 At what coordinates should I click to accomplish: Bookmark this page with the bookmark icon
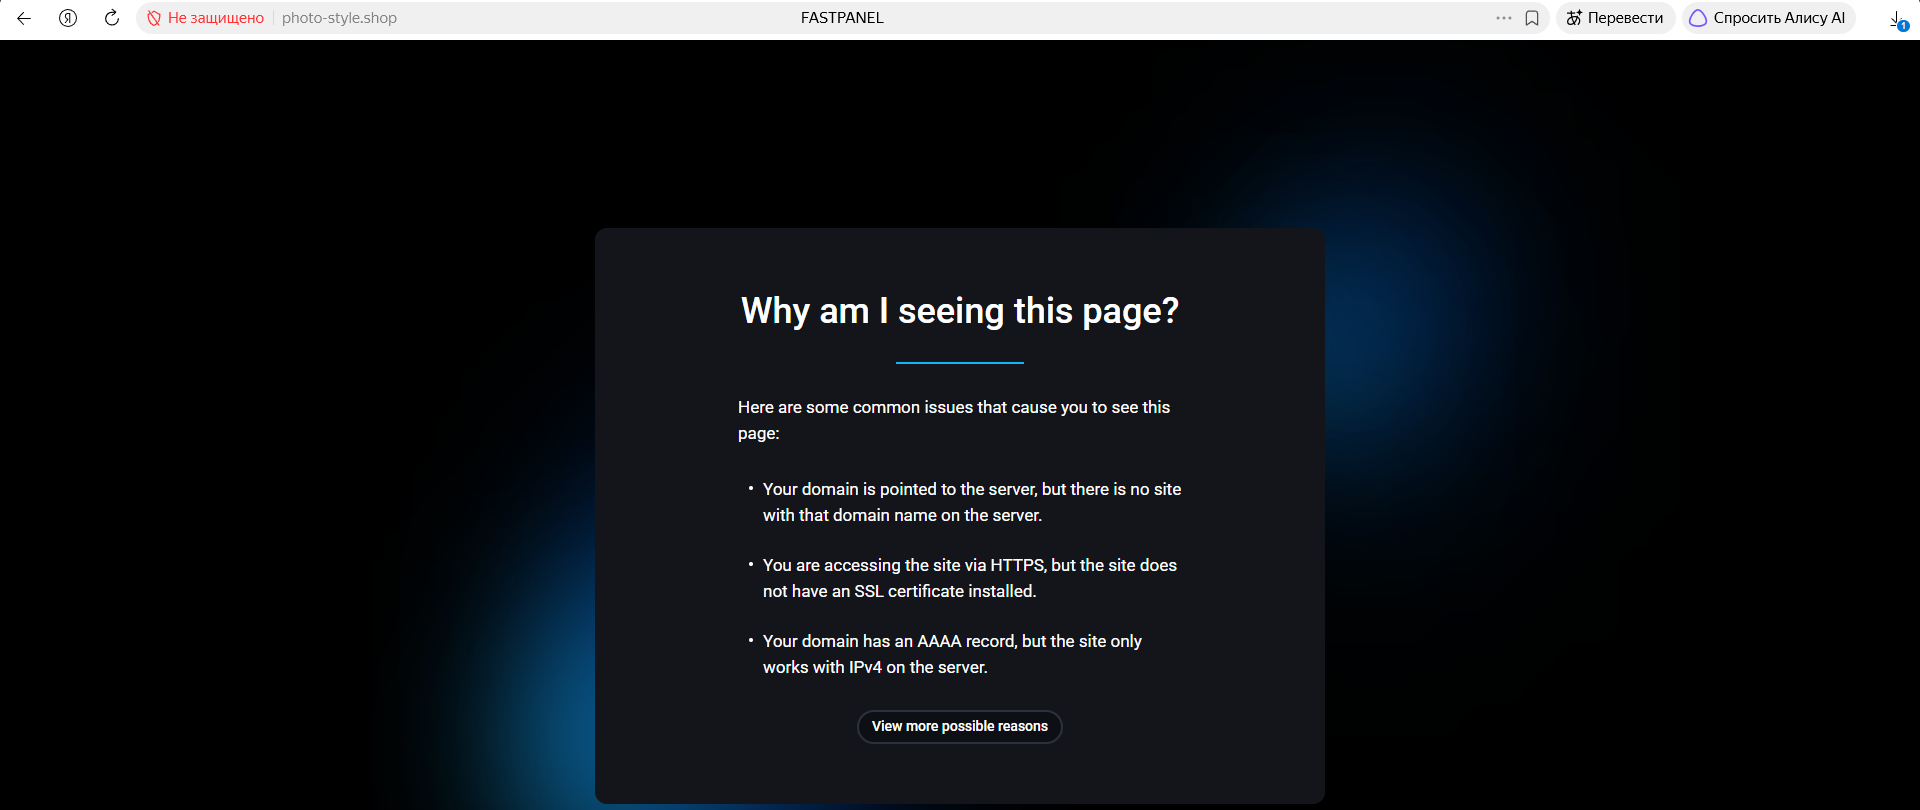tap(1532, 18)
